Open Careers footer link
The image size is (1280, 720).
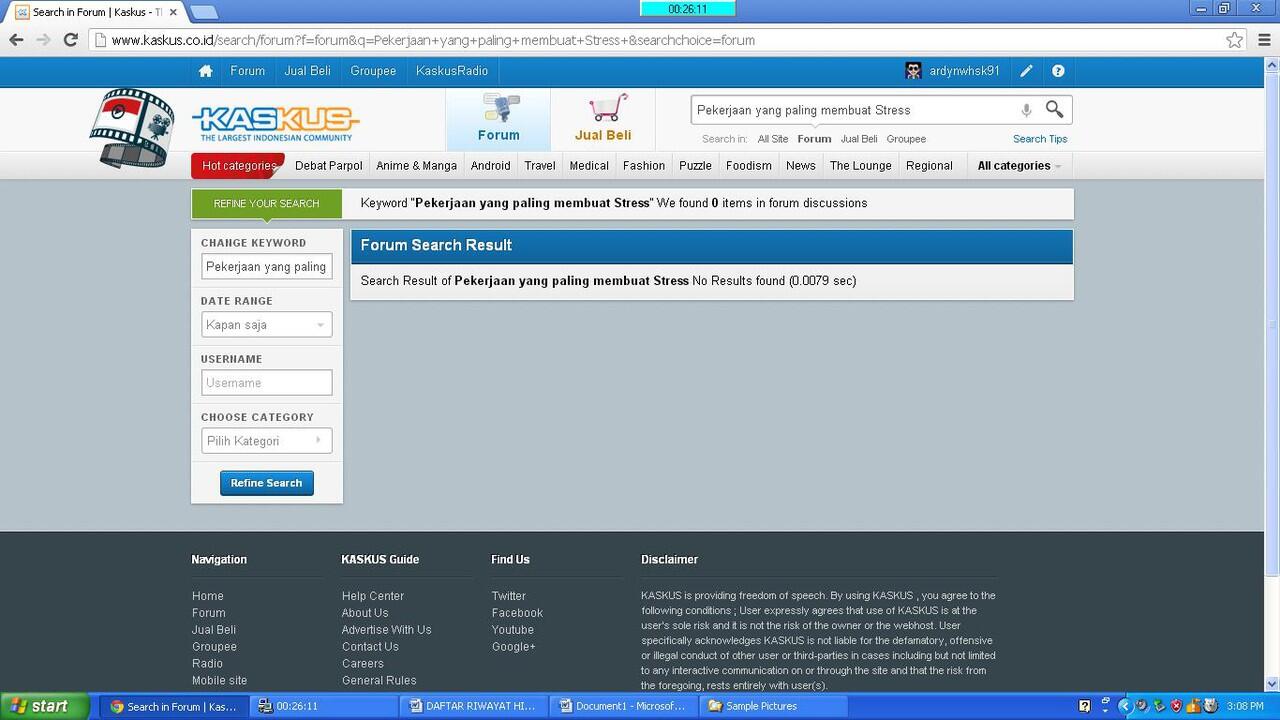point(362,664)
